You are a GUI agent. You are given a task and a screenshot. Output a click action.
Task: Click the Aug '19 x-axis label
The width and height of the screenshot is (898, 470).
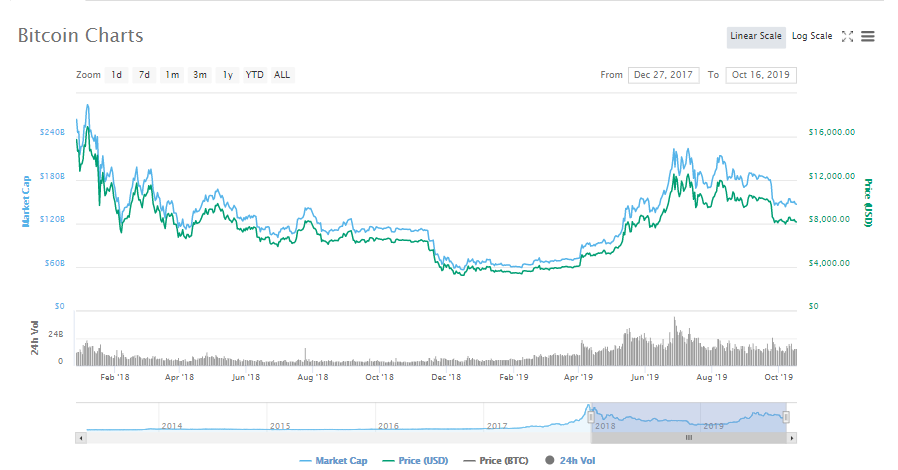712,377
